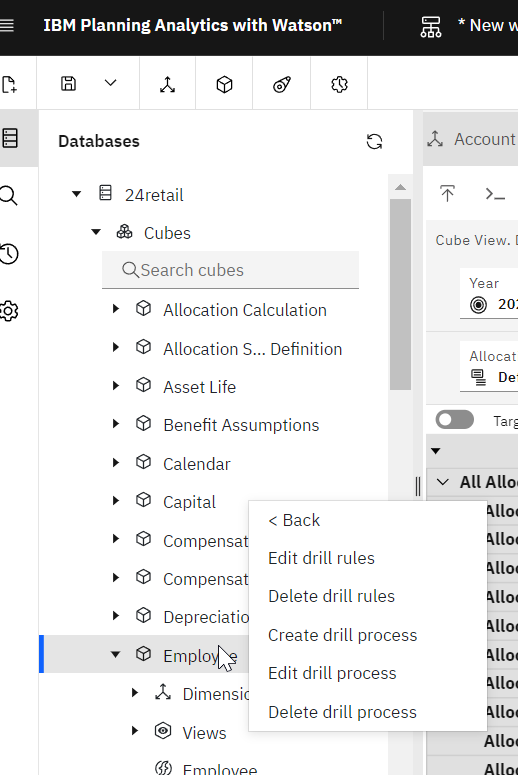Screen dimensions: 518x775
Task: Expand the Depreciation cube
Action: point(116,615)
